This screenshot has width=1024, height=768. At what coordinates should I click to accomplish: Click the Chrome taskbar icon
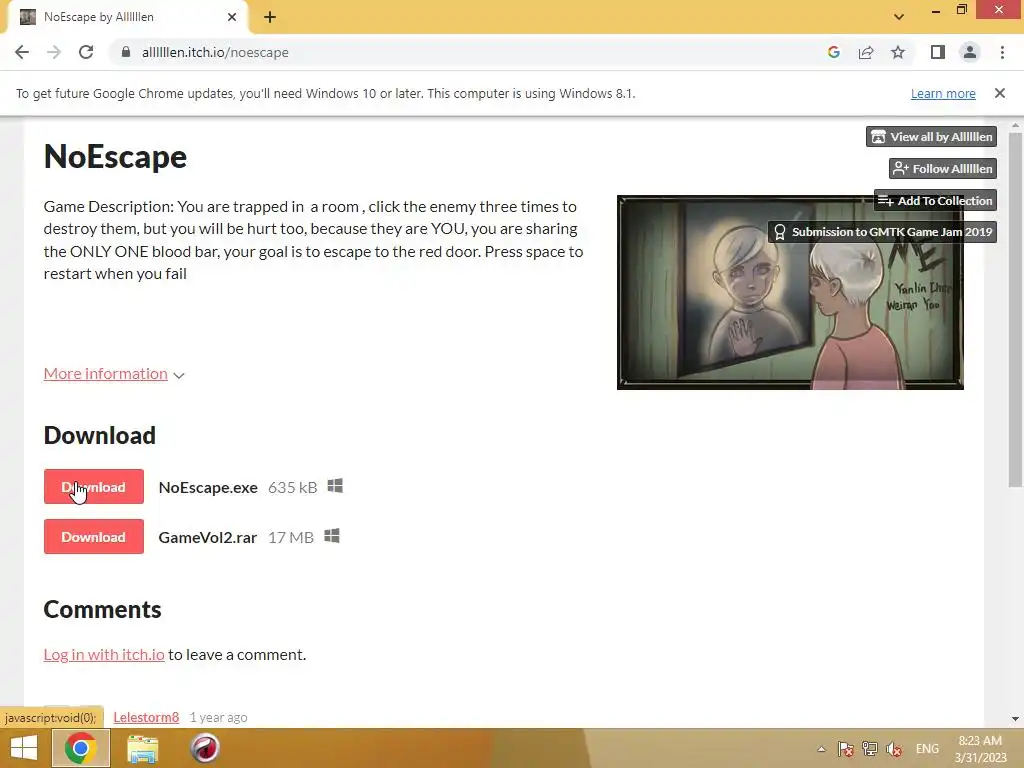tap(80, 748)
